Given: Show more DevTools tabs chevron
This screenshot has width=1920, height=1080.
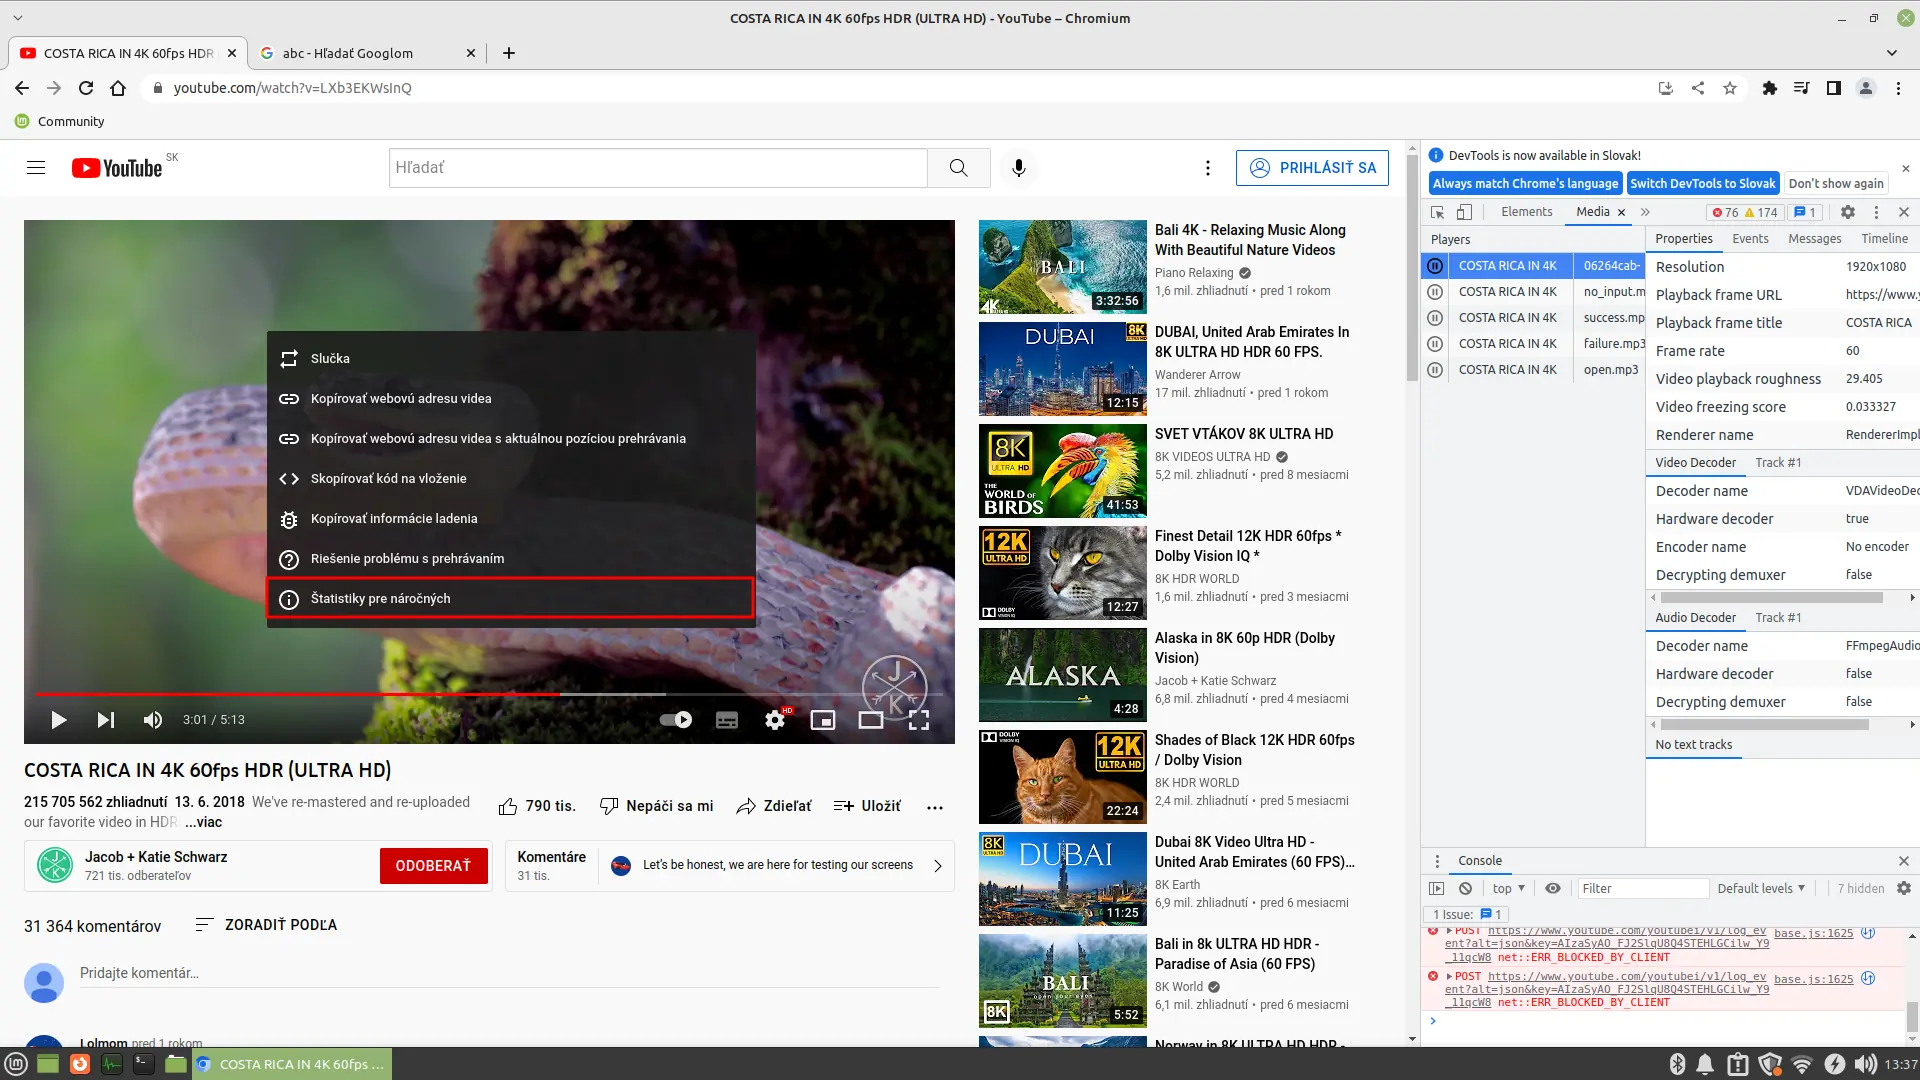Looking at the screenshot, I should point(1645,212).
